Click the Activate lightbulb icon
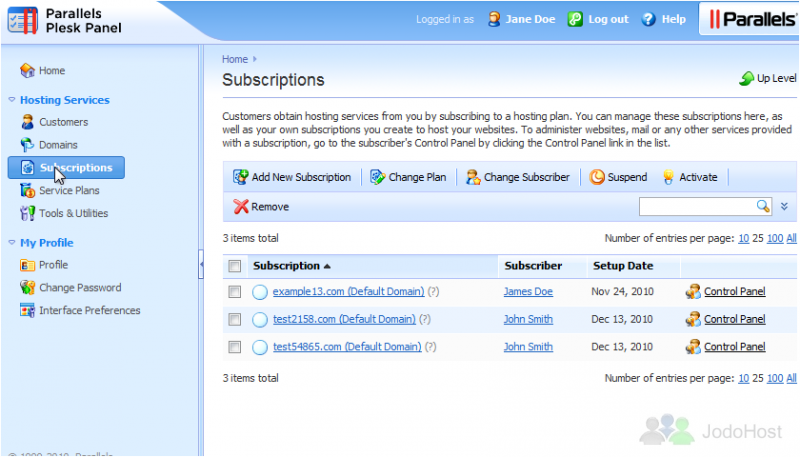 tap(668, 177)
